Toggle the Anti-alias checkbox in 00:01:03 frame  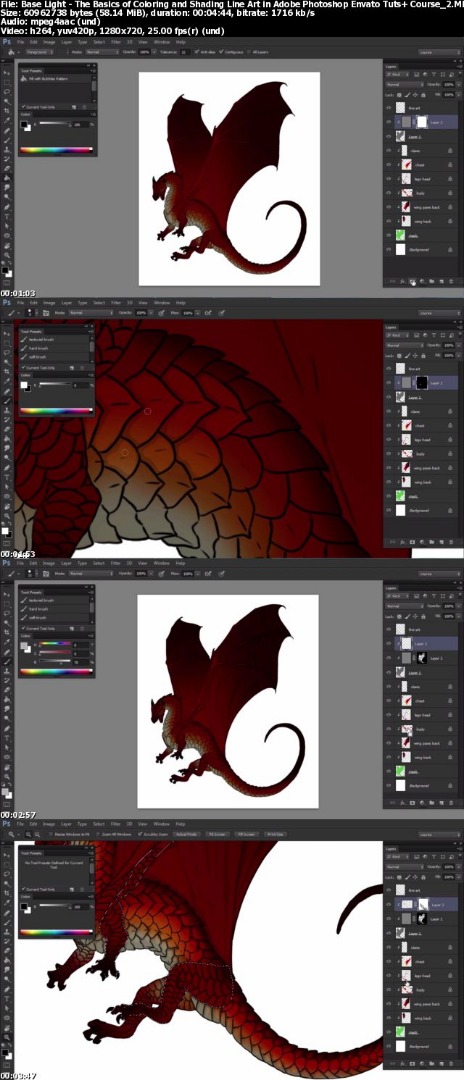coord(198,52)
